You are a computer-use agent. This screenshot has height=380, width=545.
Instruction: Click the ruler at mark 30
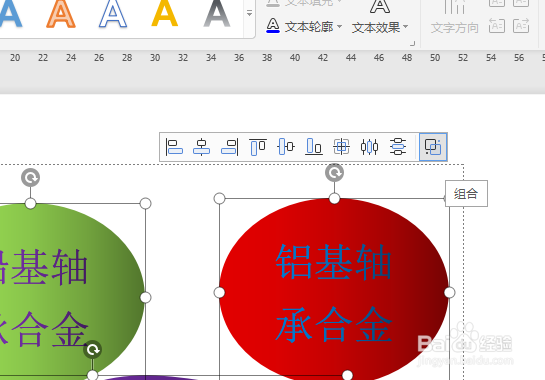[x=155, y=58]
